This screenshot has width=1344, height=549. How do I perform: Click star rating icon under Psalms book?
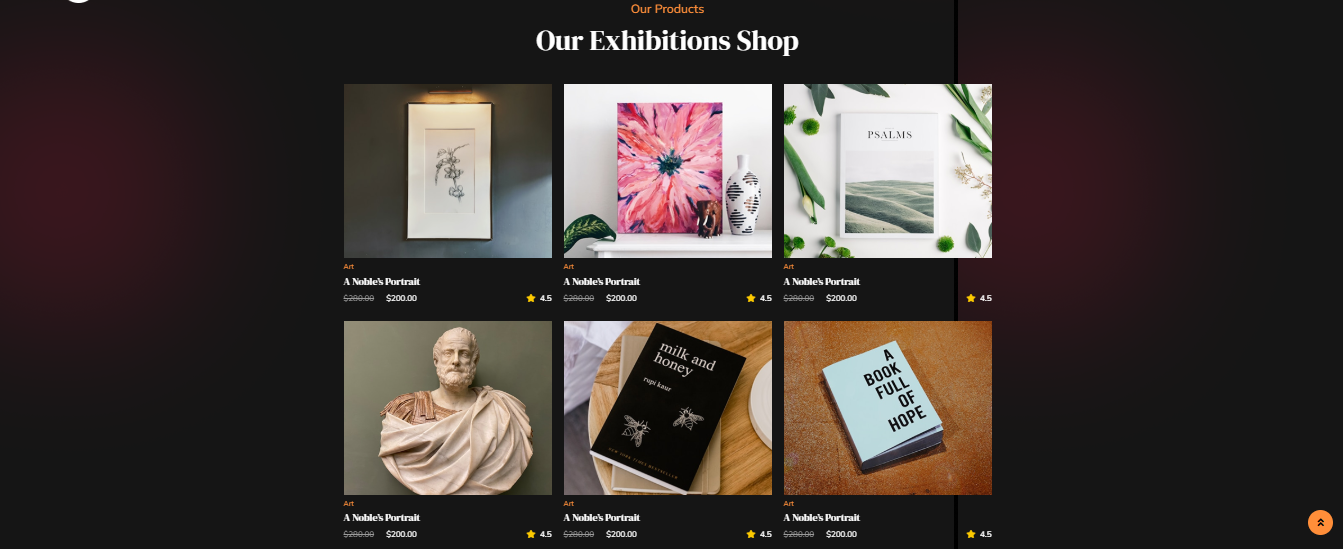coord(971,298)
